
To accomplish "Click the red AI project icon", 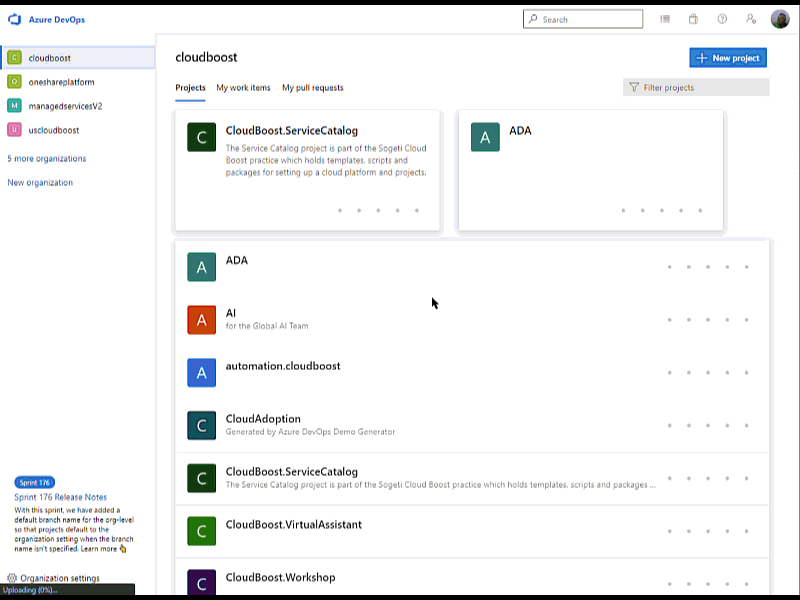I will click(x=202, y=320).
